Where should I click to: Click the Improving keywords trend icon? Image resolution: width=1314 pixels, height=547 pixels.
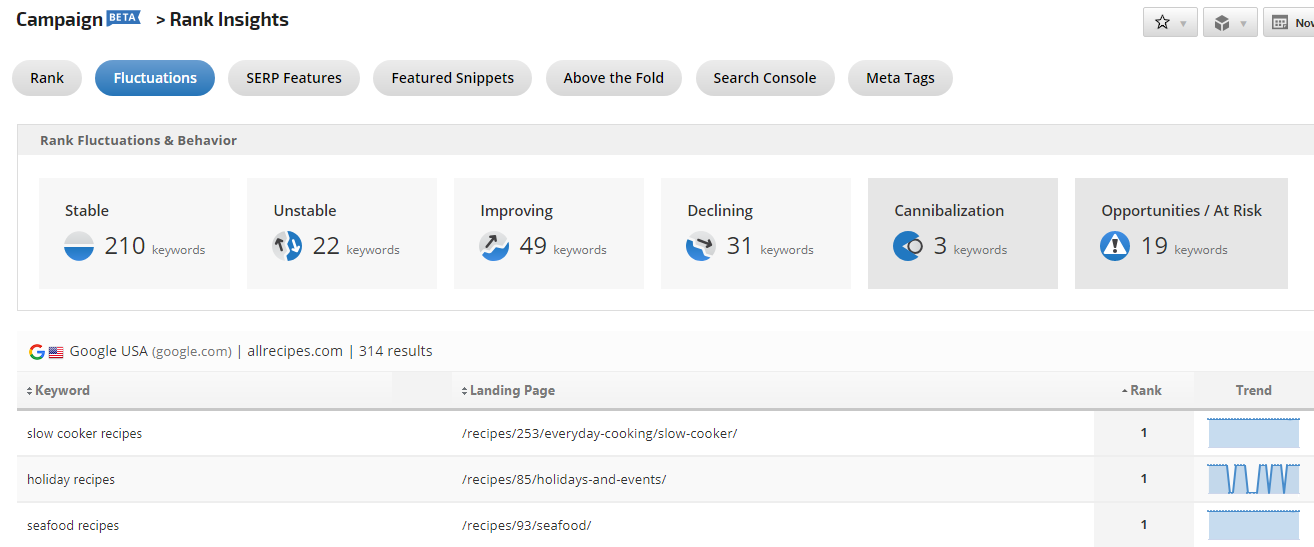coord(494,246)
